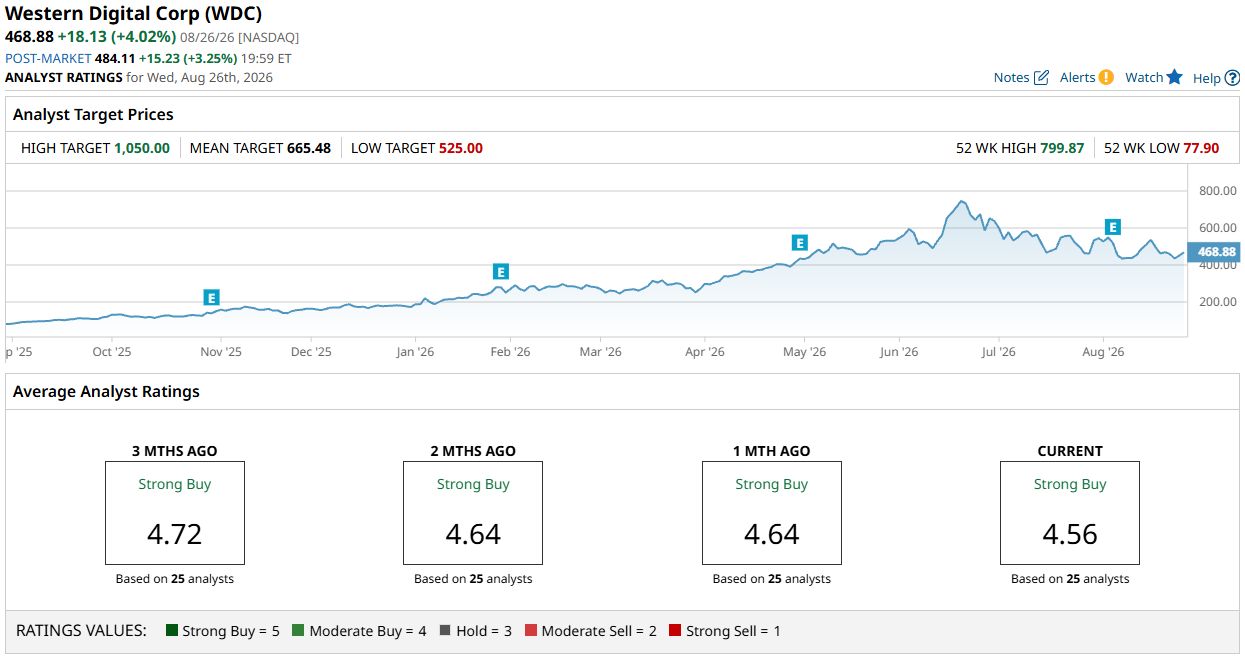Click the blue Watch star icon
The height and width of the screenshot is (665, 1245).
[x=1175, y=77]
